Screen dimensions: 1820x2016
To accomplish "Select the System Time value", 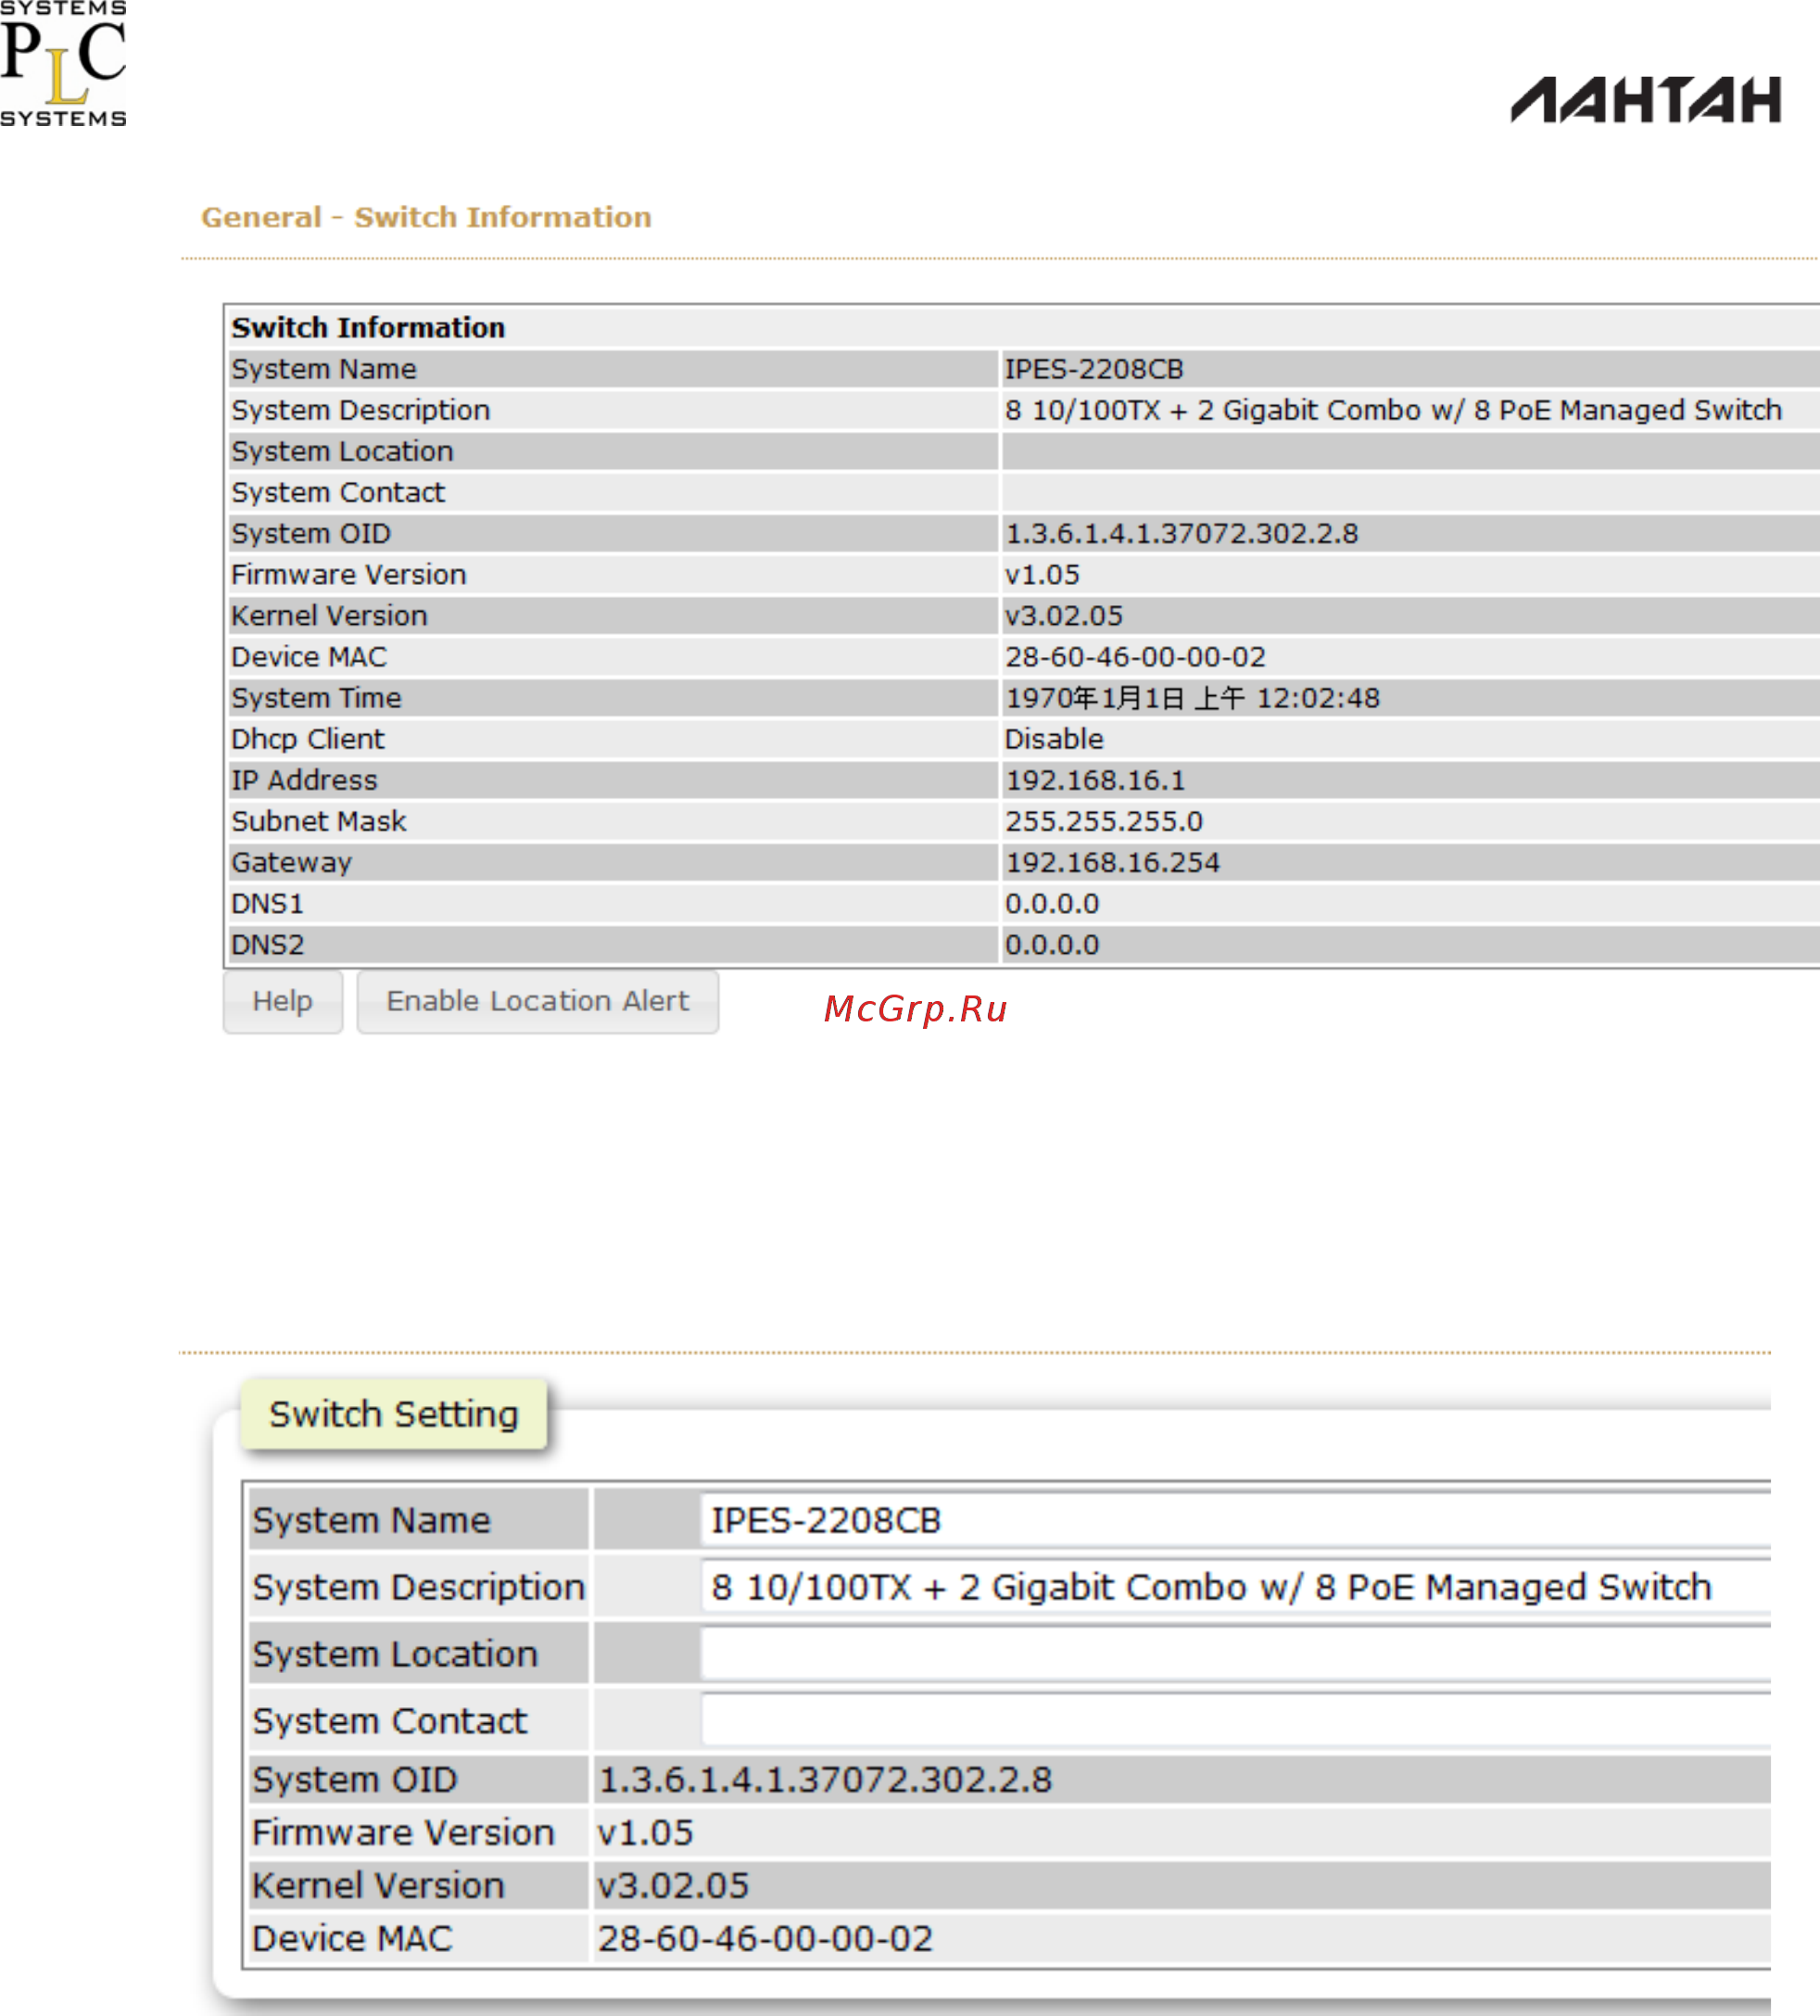I will 1192,698.
